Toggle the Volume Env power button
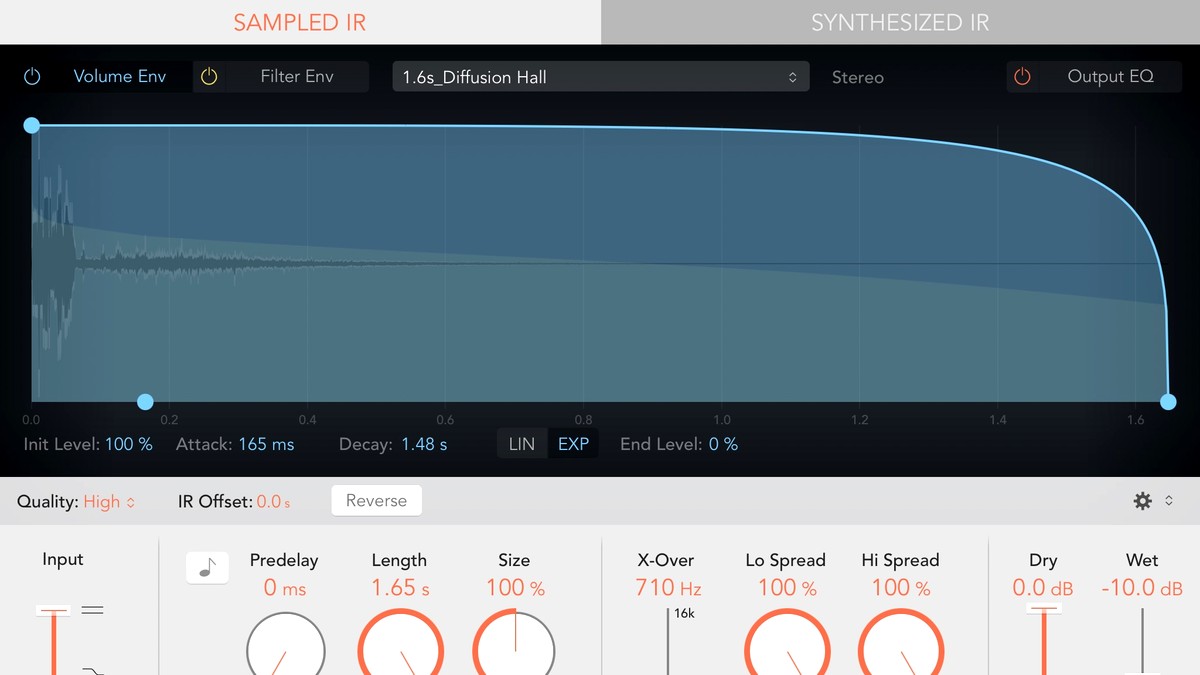This screenshot has height=675, width=1200. [31, 76]
